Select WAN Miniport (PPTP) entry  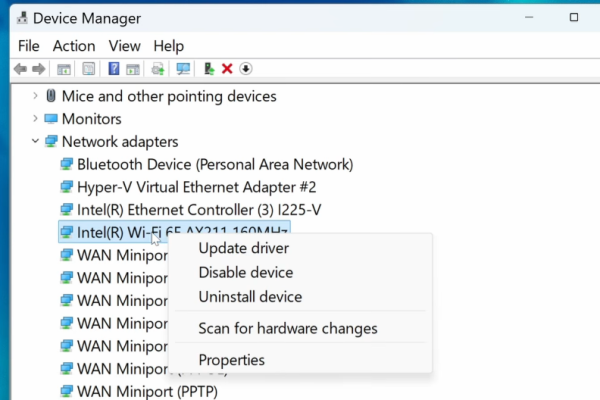tap(147, 392)
